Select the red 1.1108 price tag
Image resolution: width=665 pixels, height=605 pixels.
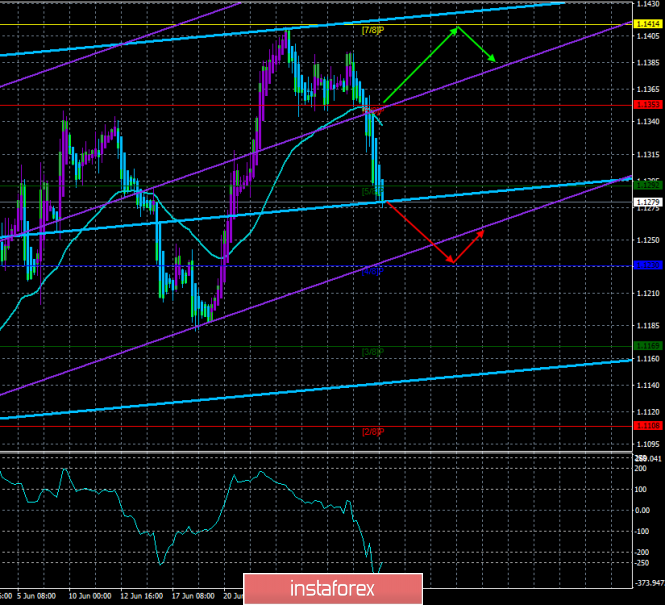[648, 426]
